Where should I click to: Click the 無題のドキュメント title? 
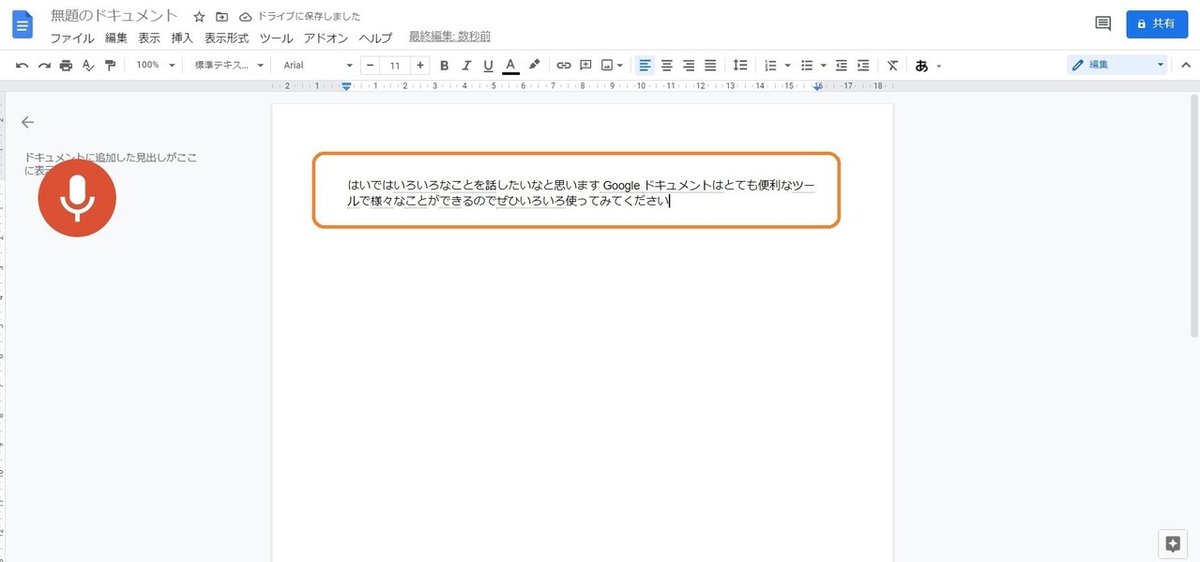(115, 16)
